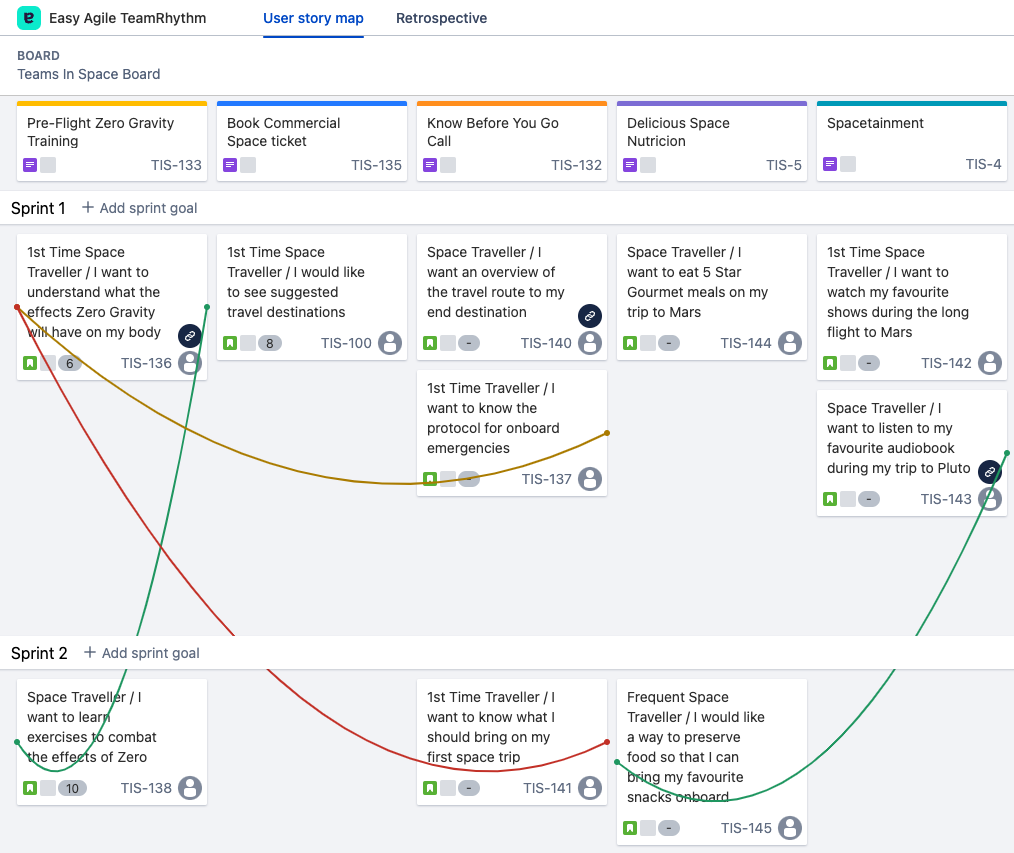Open issue key TIS-141 link
1014x853 pixels.
tap(547, 788)
